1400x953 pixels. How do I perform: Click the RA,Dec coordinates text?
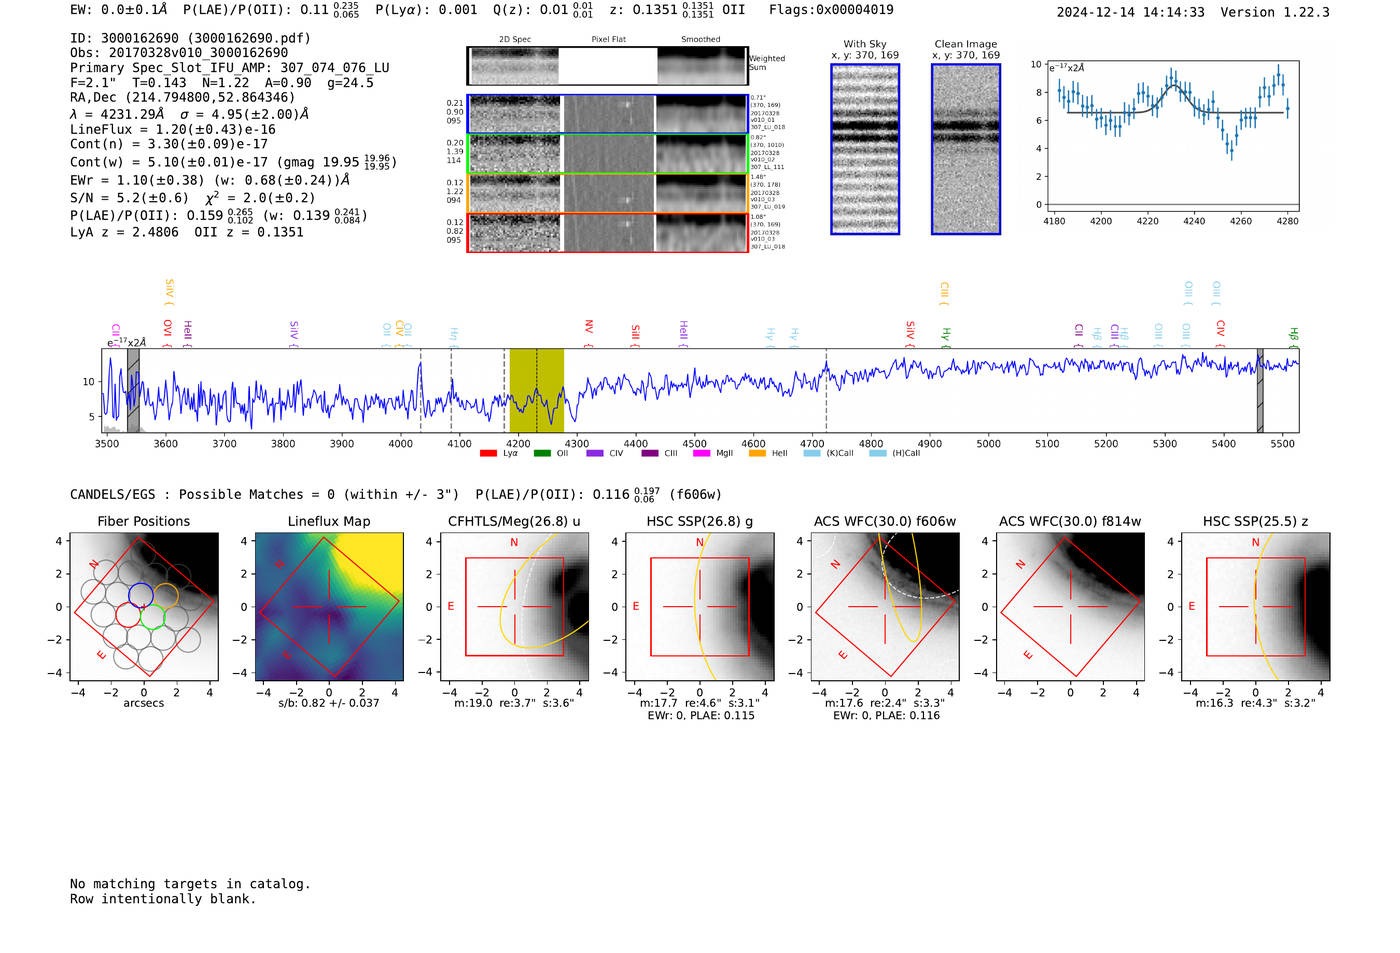[183, 98]
